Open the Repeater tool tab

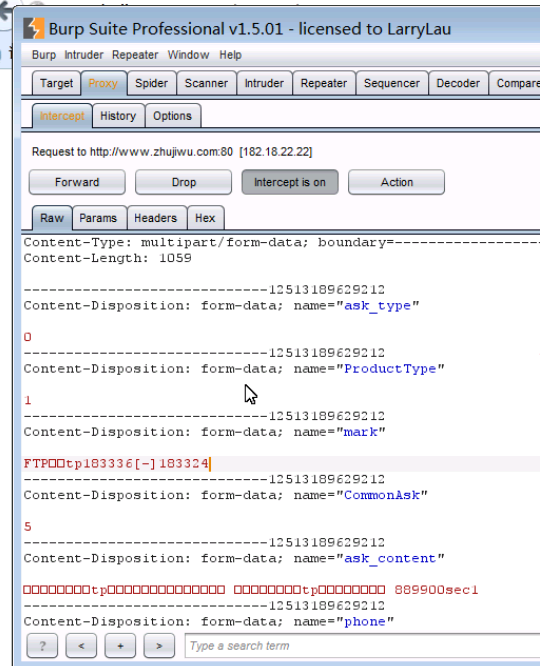click(x=324, y=83)
